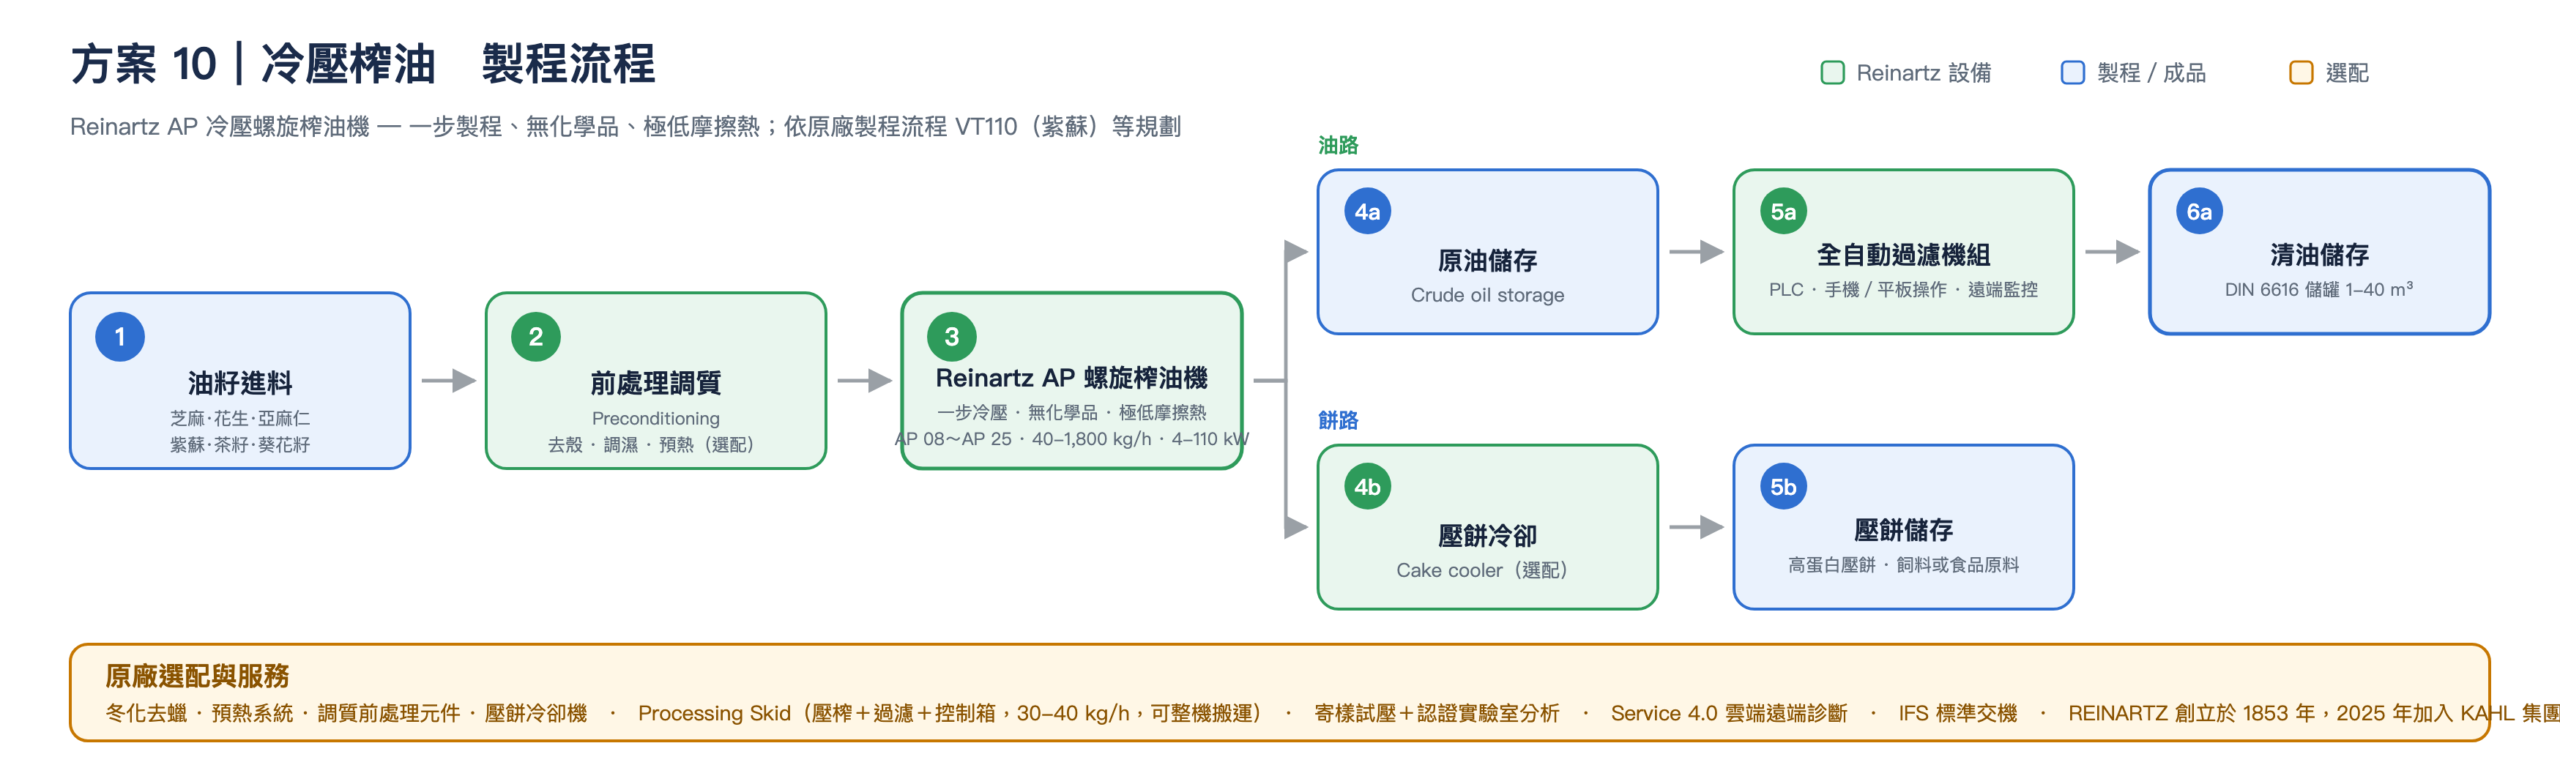
Task: Click the IFS 標準交機 text
Action: [x=1957, y=713]
